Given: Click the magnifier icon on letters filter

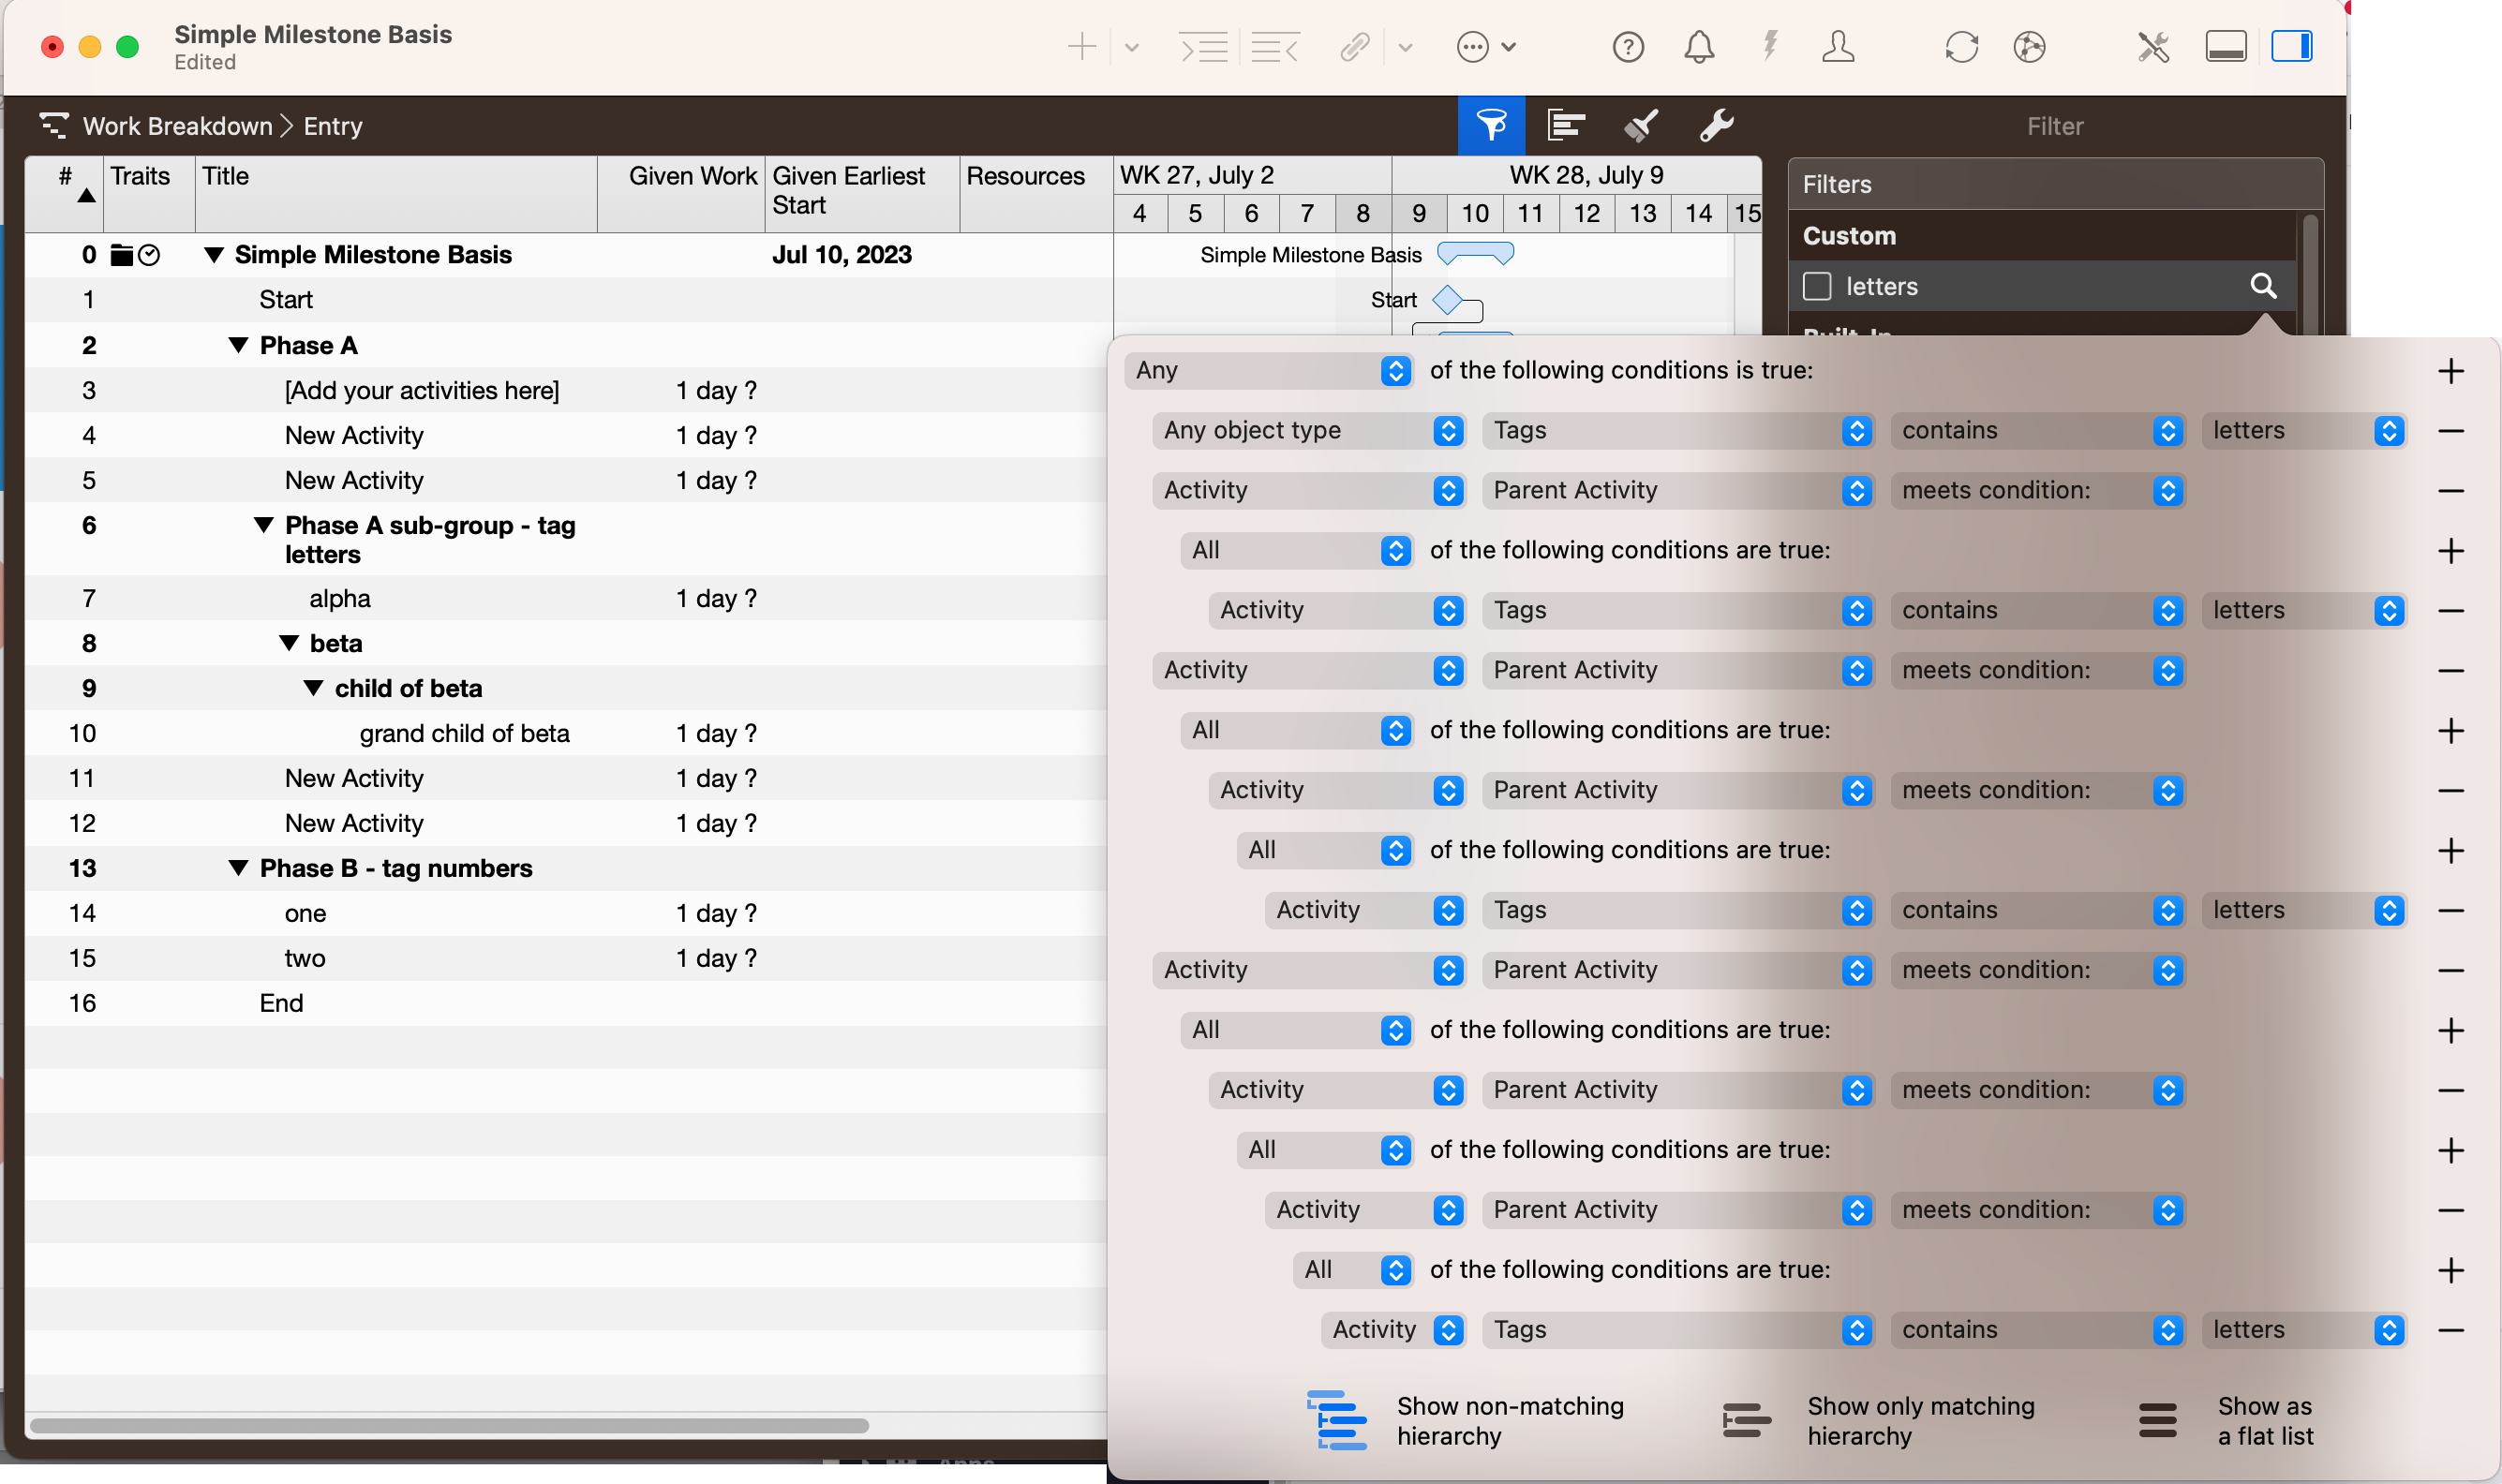Looking at the screenshot, I should pyautogui.click(x=2263, y=286).
